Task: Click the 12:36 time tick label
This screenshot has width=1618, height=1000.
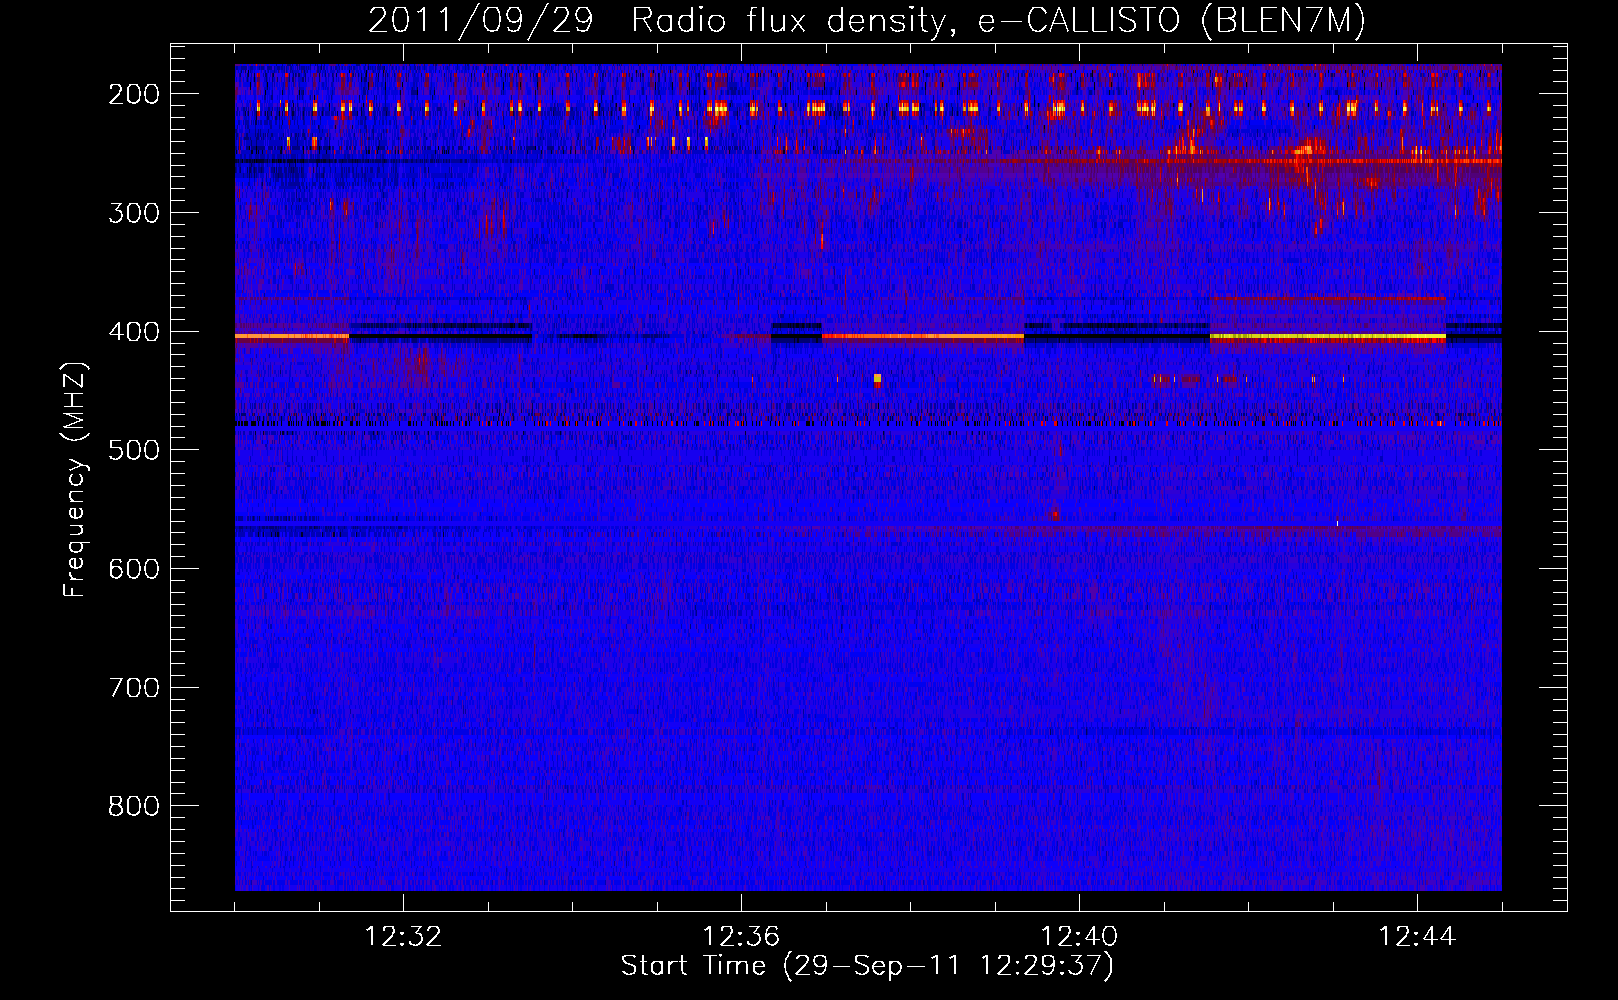Action: [x=741, y=937]
